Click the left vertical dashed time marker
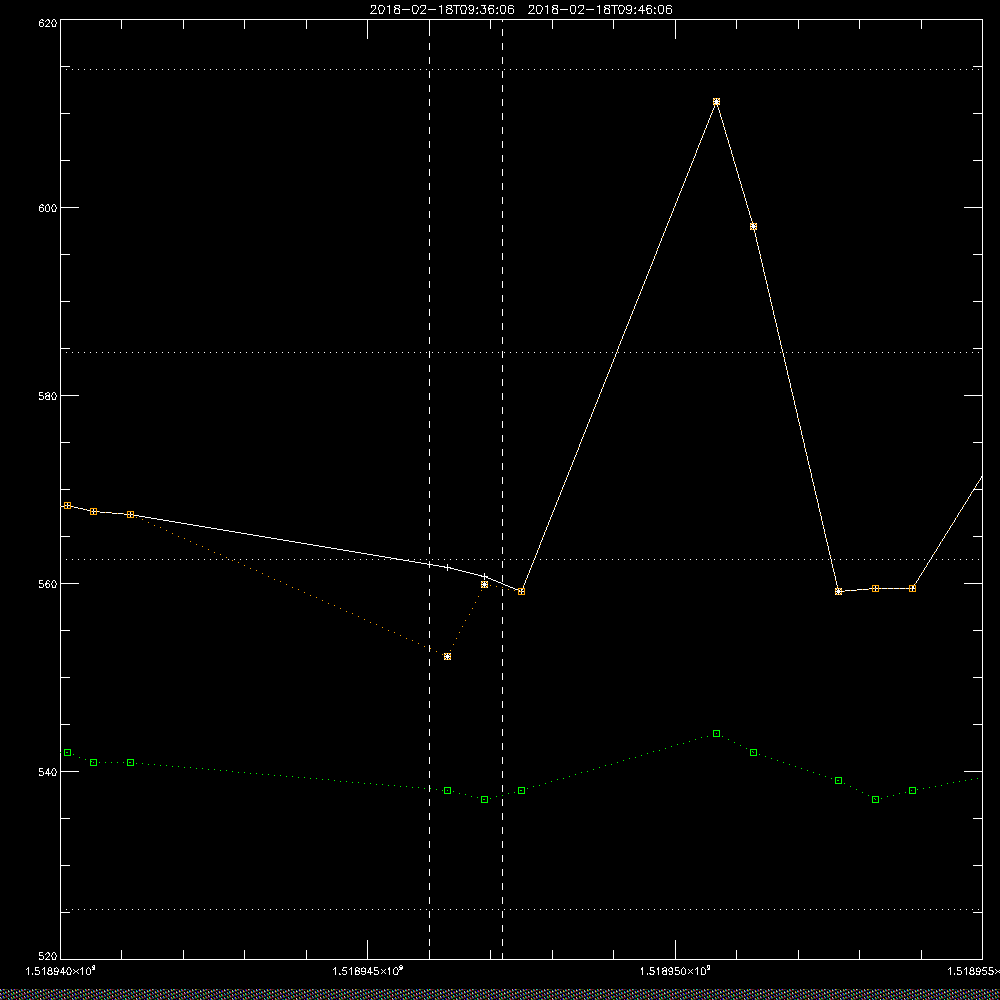Screen dimensions: 1000x1000 (429, 489)
